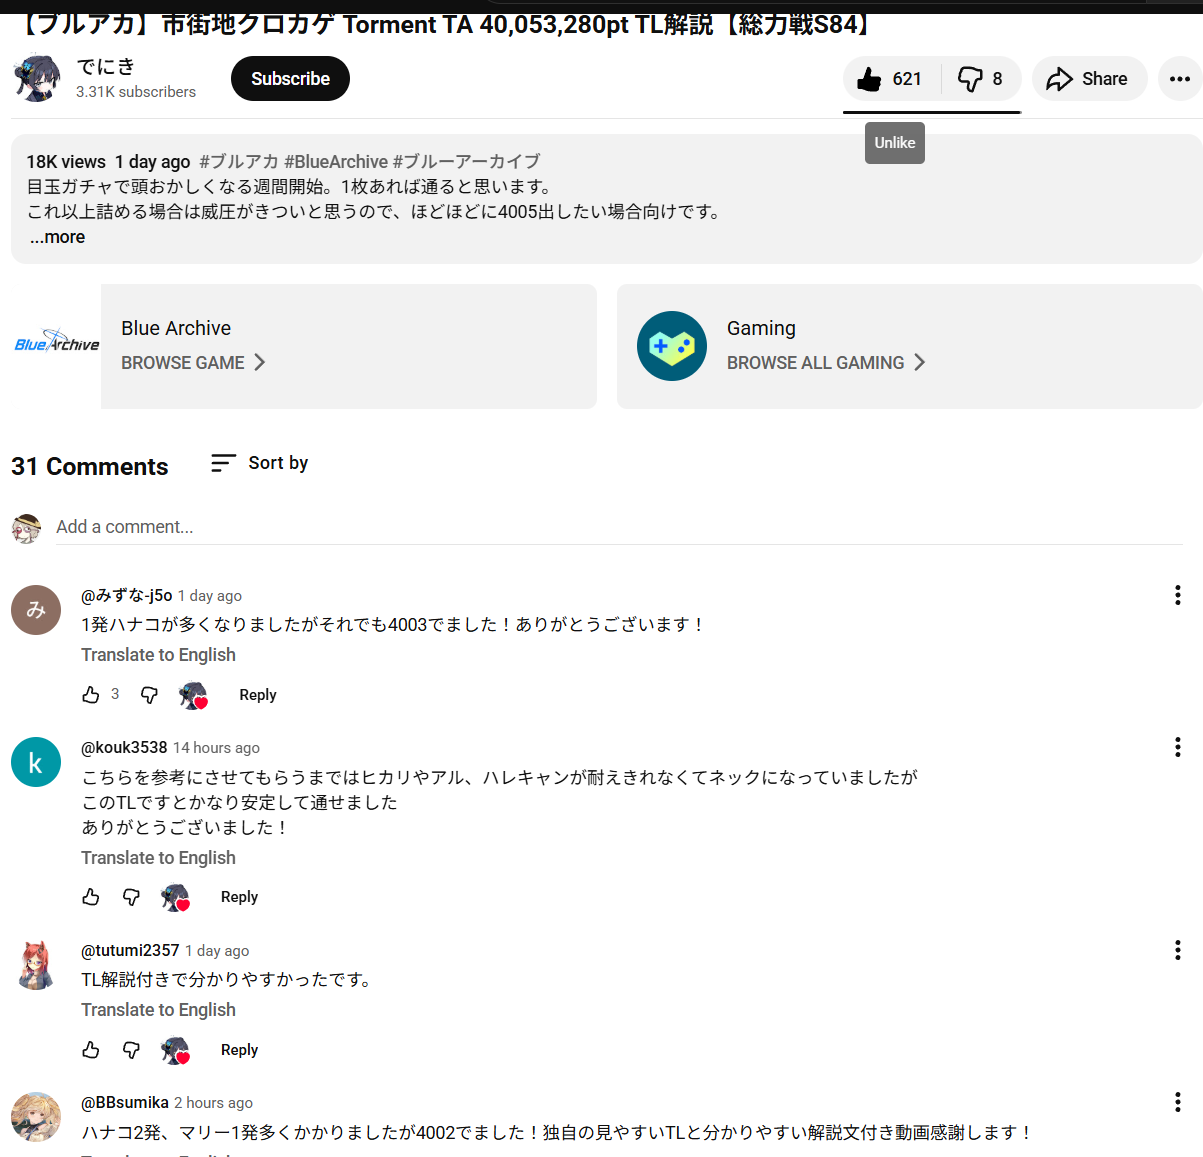The height and width of the screenshot is (1157, 1203).
Task: Open the Share dialog
Action: 1089,79
